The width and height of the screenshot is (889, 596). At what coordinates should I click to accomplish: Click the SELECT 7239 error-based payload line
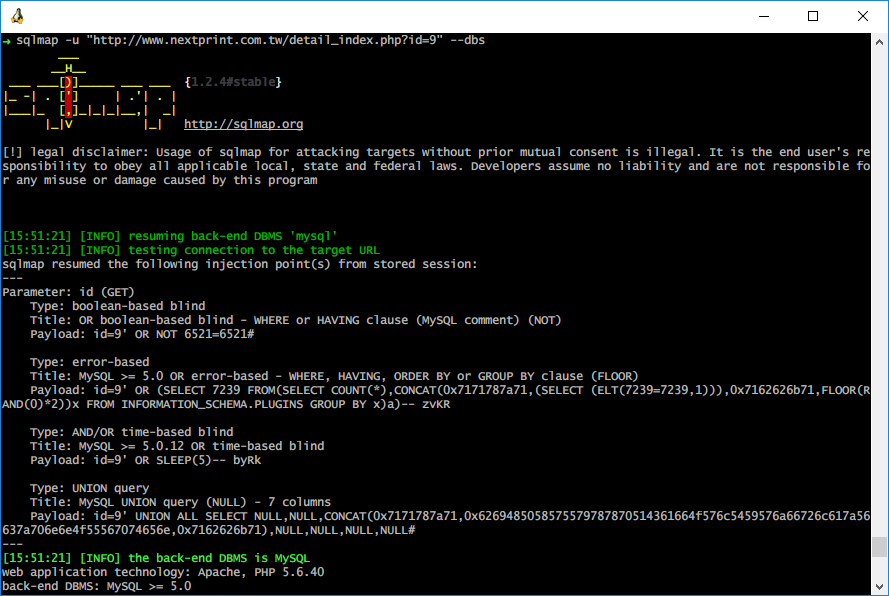pos(450,390)
